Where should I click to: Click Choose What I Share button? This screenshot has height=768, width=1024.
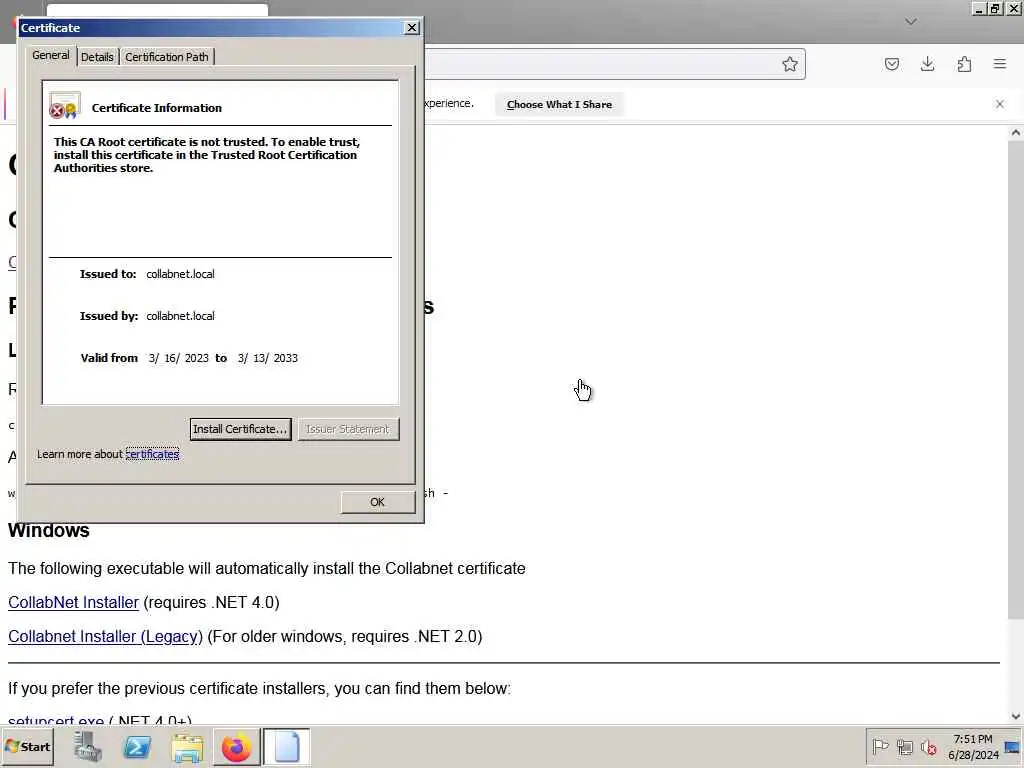(559, 104)
